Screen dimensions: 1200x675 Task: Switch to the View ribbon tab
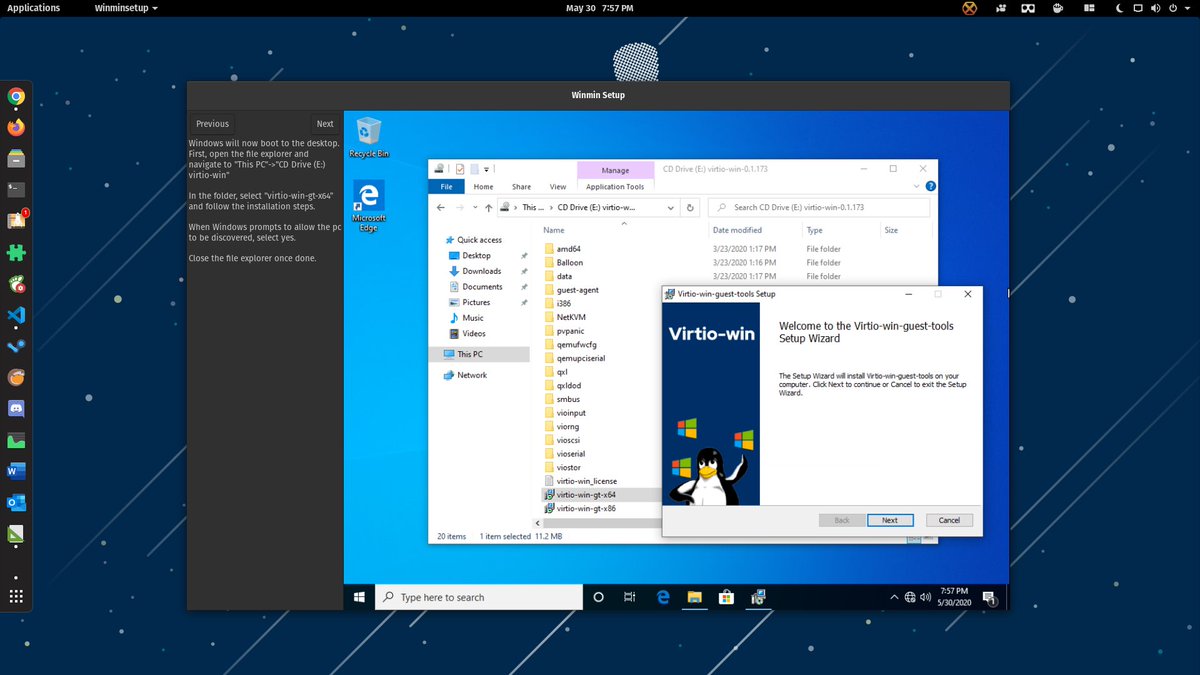[x=558, y=186]
